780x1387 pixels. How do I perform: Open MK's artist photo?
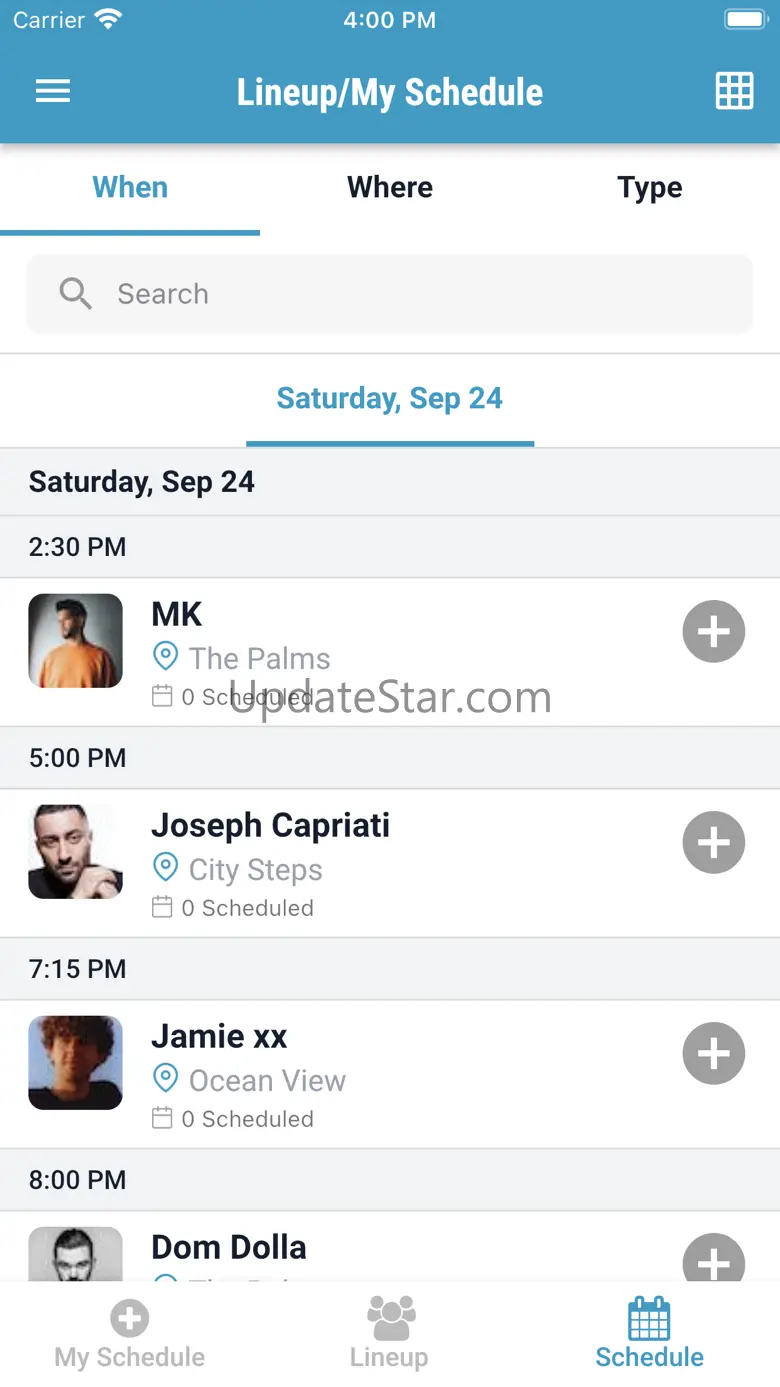click(x=76, y=641)
